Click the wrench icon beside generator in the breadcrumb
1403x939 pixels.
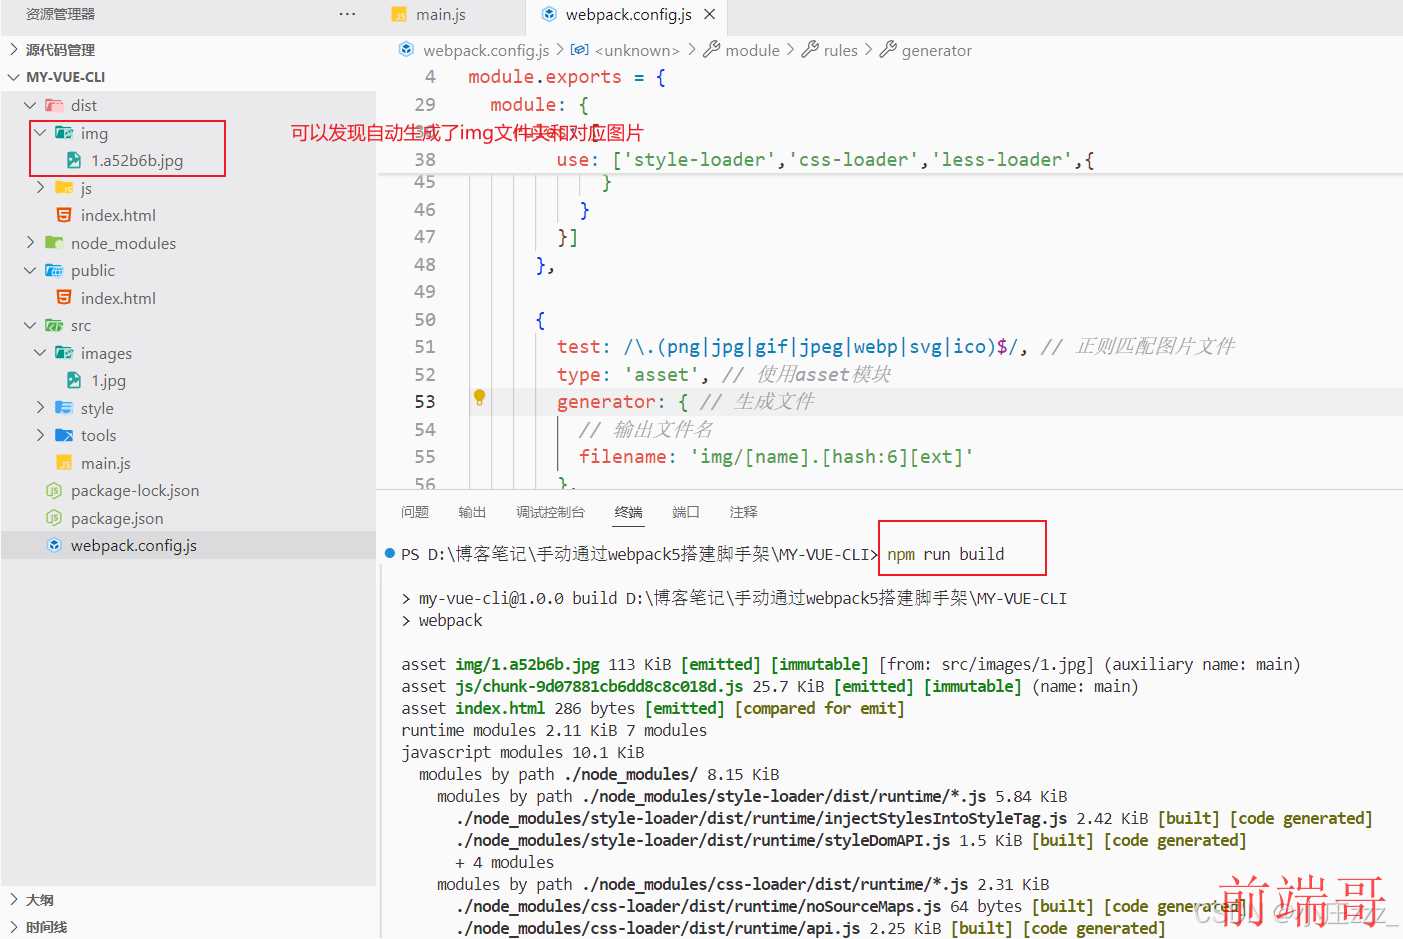click(888, 49)
